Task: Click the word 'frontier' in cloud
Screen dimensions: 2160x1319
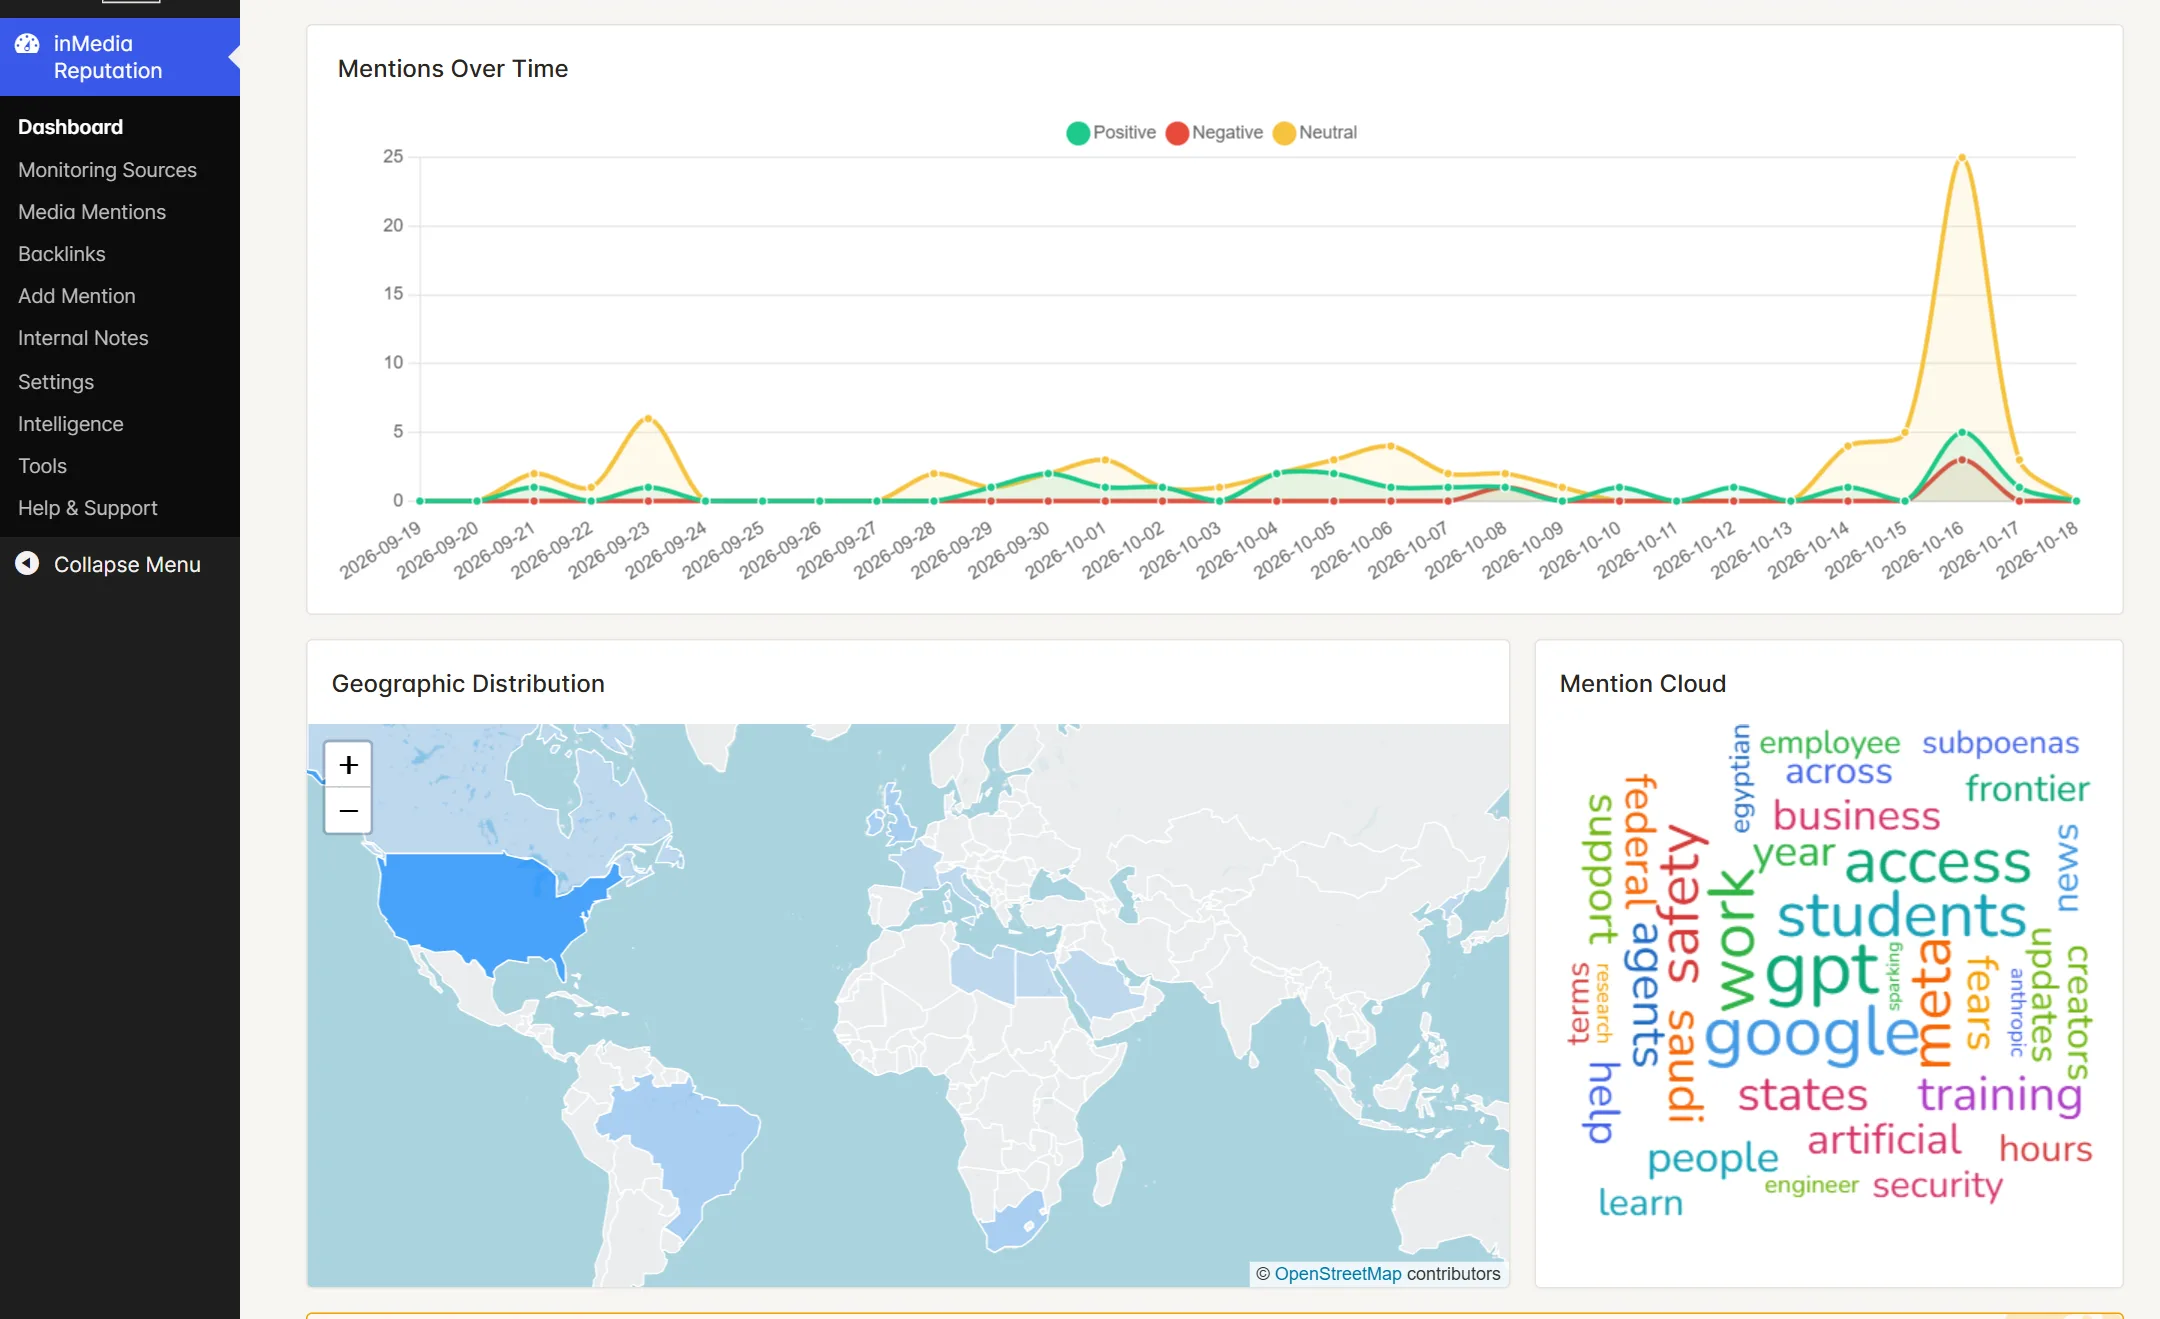Action: click(x=2027, y=789)
